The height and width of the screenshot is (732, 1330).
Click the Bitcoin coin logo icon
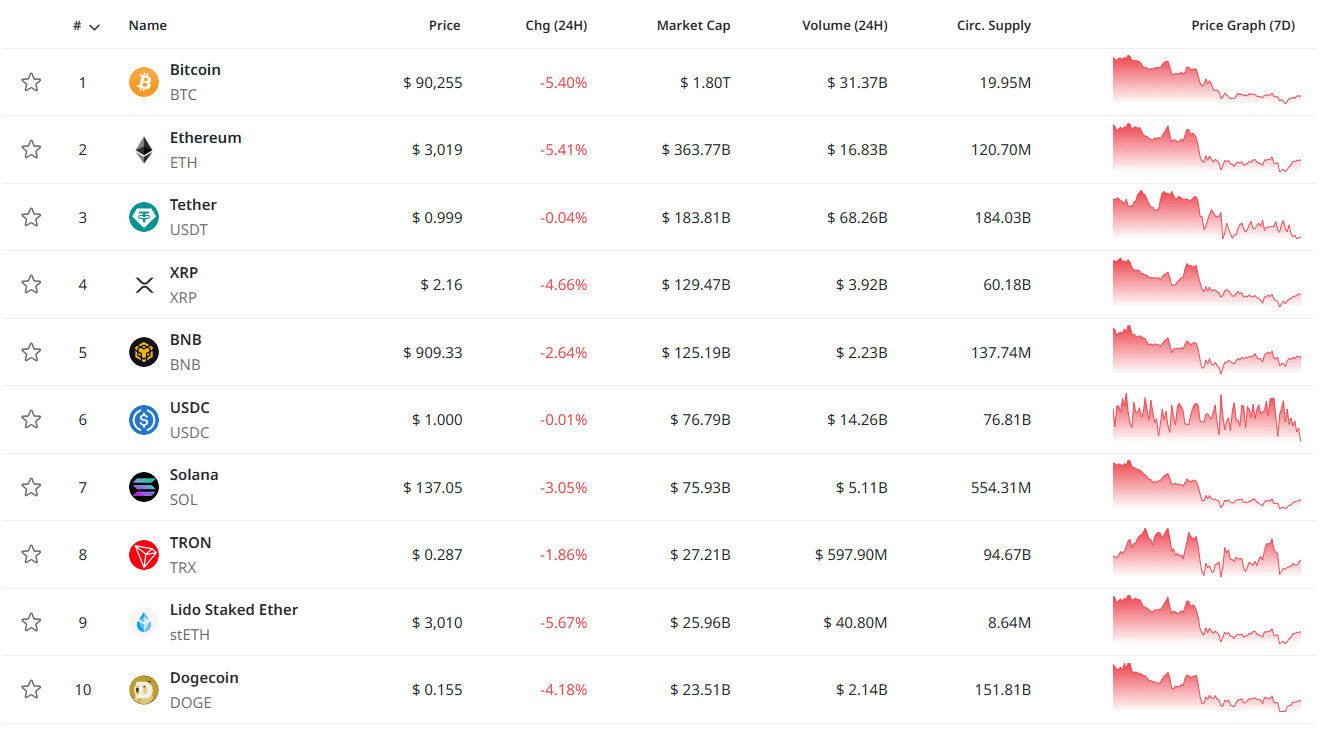pos(144,82)
